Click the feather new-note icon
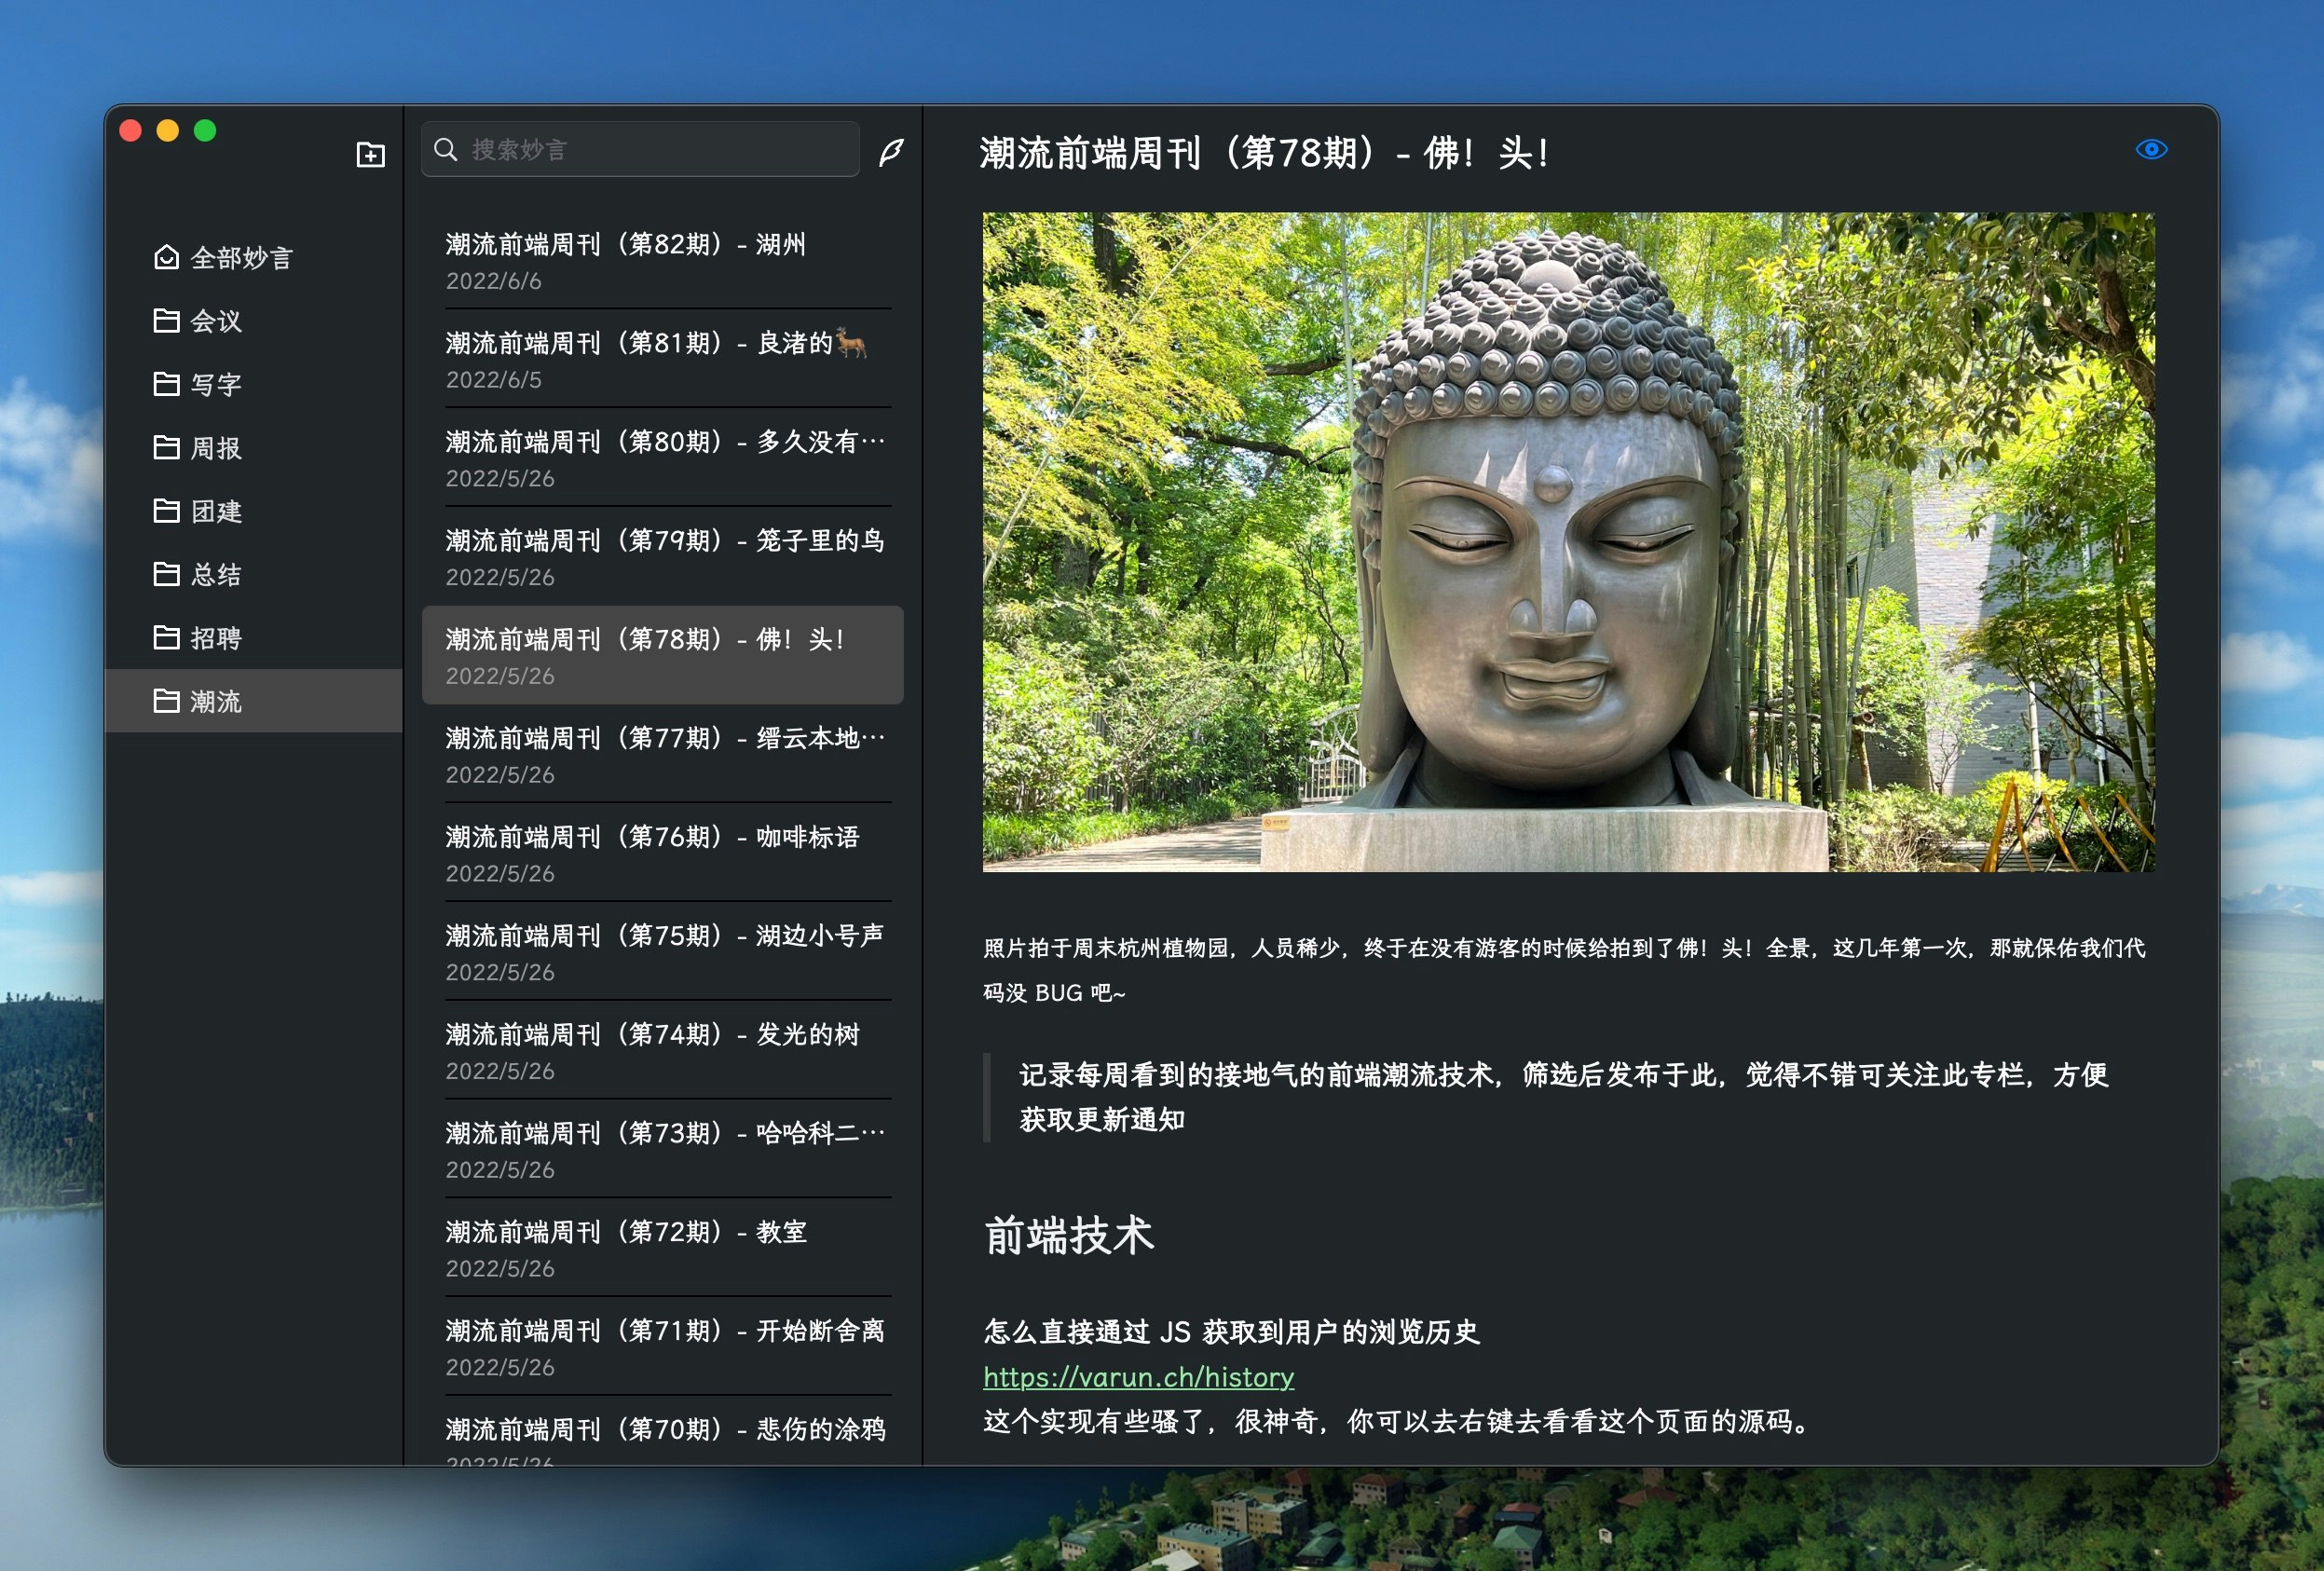 pos(891,152)
